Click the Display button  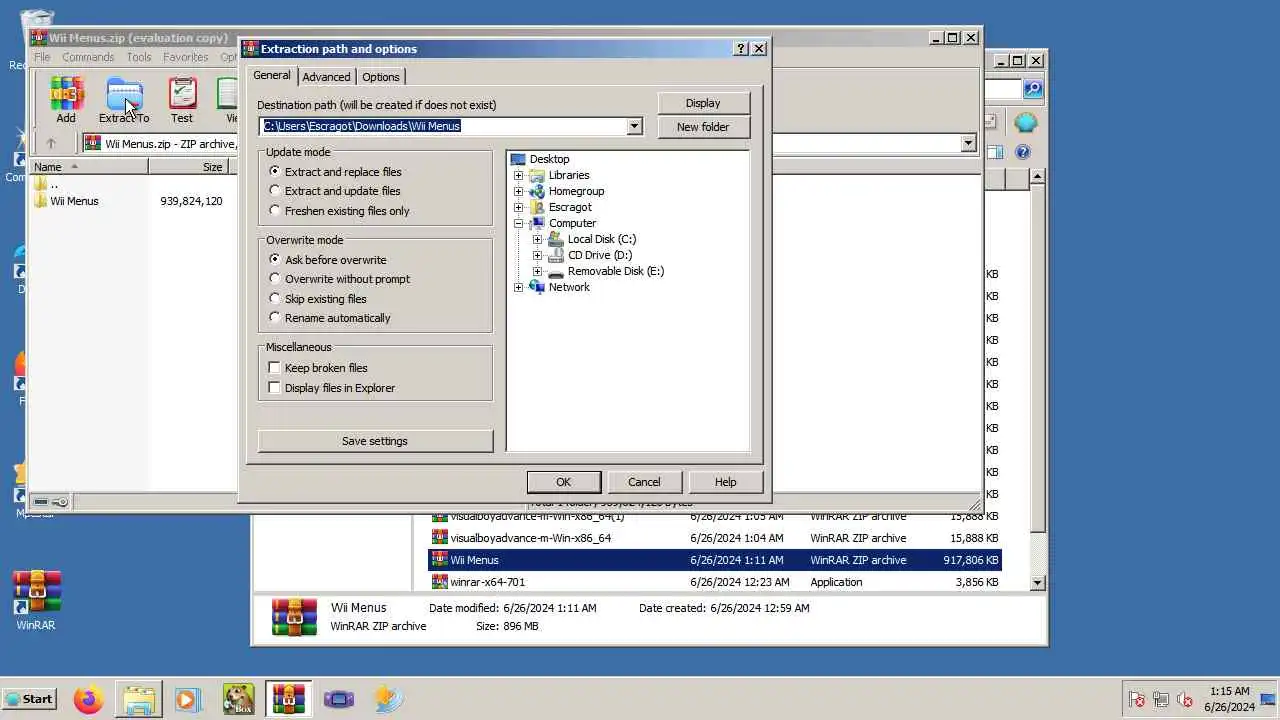click(703, 103)
